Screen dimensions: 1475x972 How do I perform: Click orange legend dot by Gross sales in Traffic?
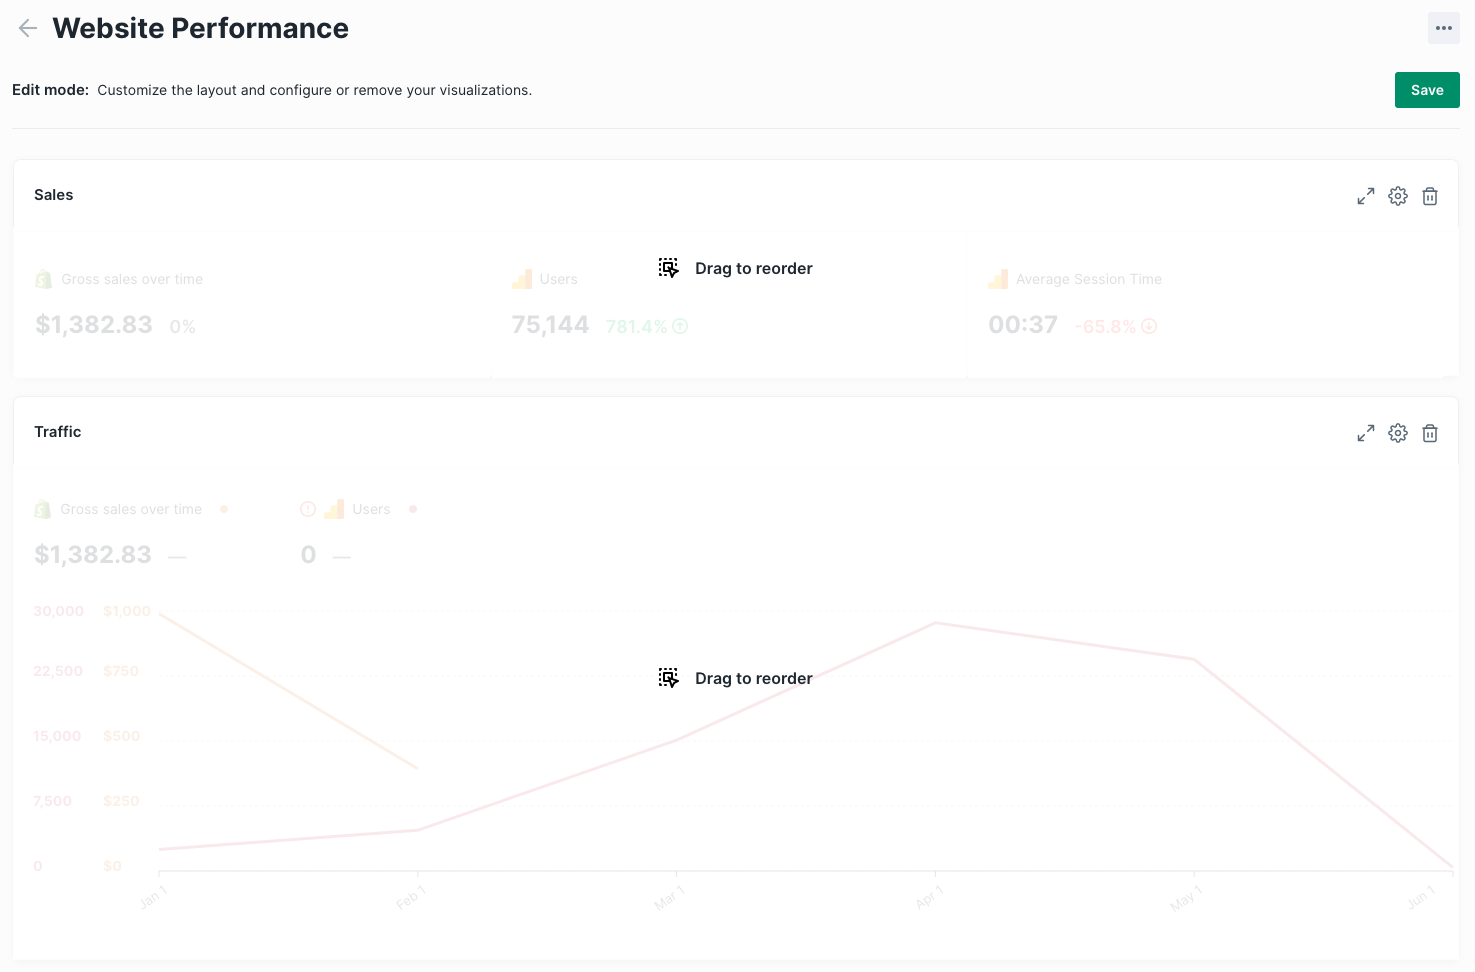click(224, 509)
